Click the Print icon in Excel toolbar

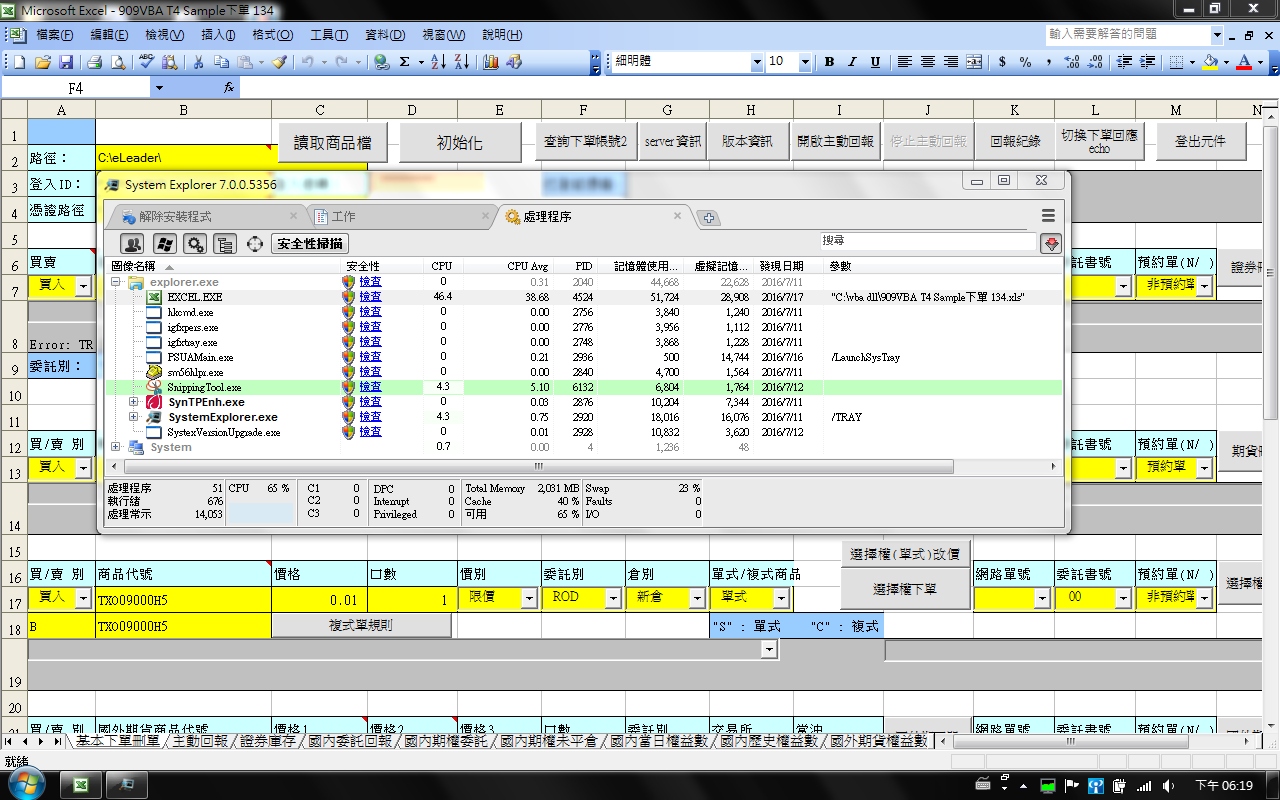coord(95,62)
